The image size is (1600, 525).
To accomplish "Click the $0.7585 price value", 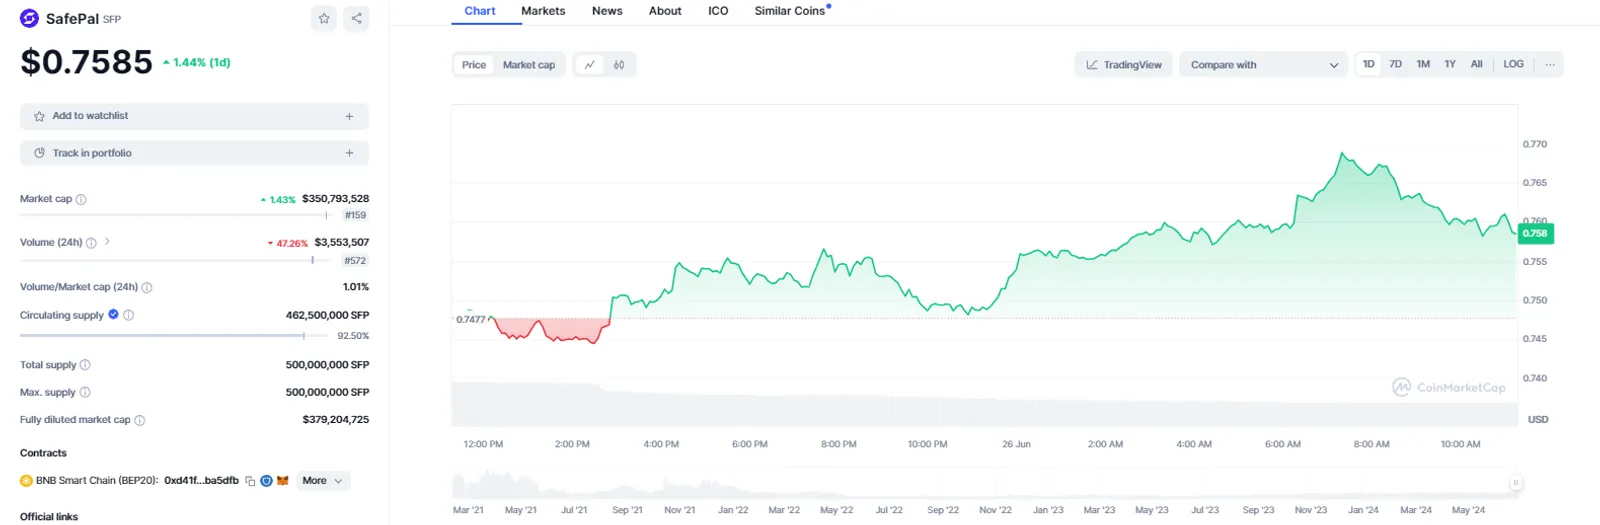I will pyautogui.click(x=87, y=62).
